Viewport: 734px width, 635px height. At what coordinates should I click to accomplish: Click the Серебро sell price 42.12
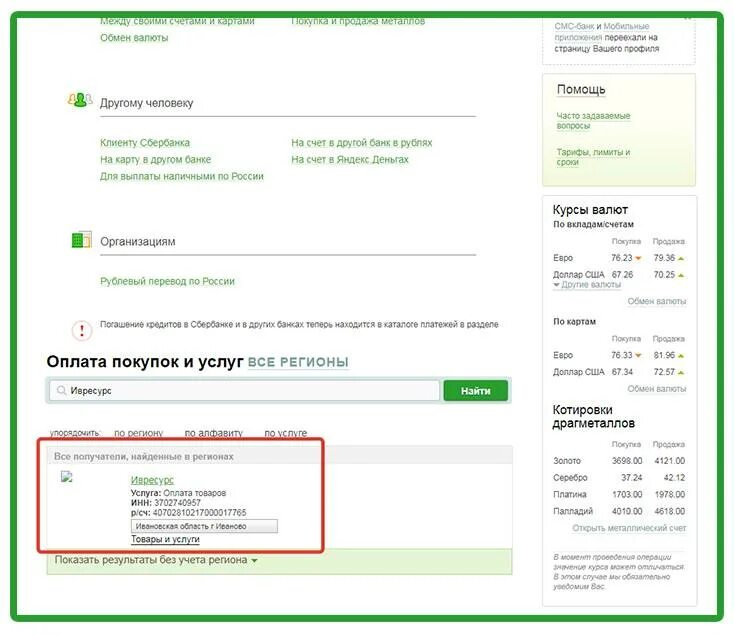point(674,477)
